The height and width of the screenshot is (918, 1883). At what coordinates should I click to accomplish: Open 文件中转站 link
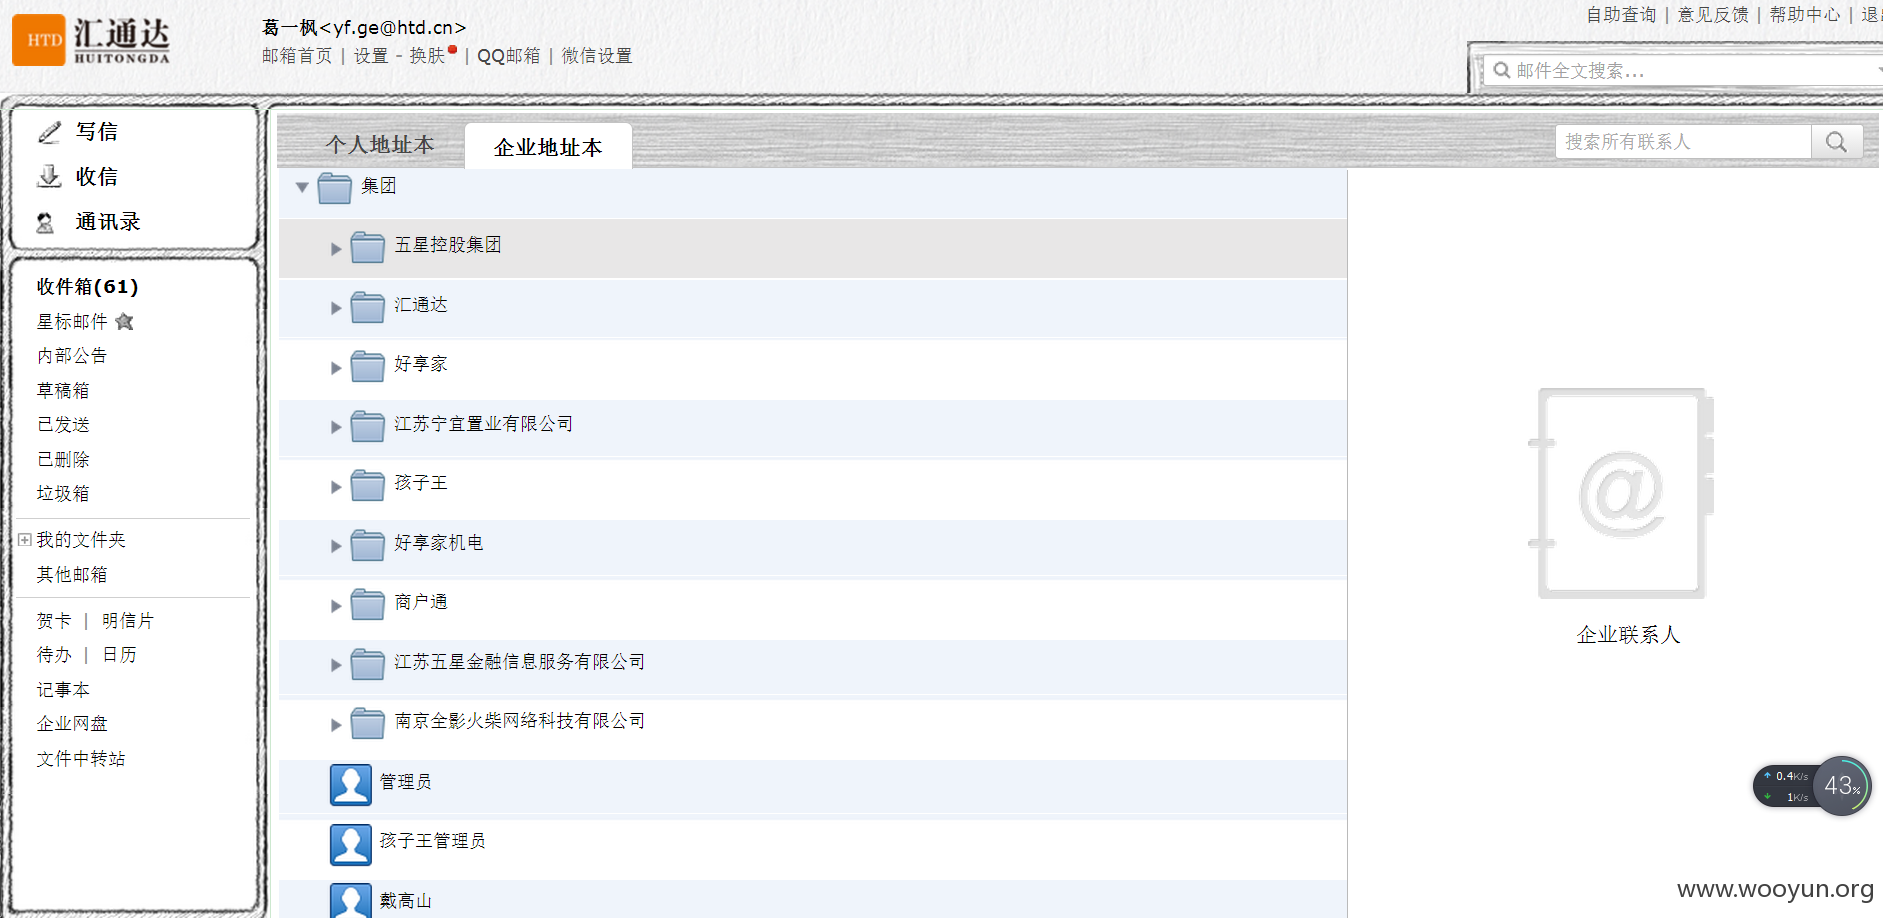click(x=81, y=759)
